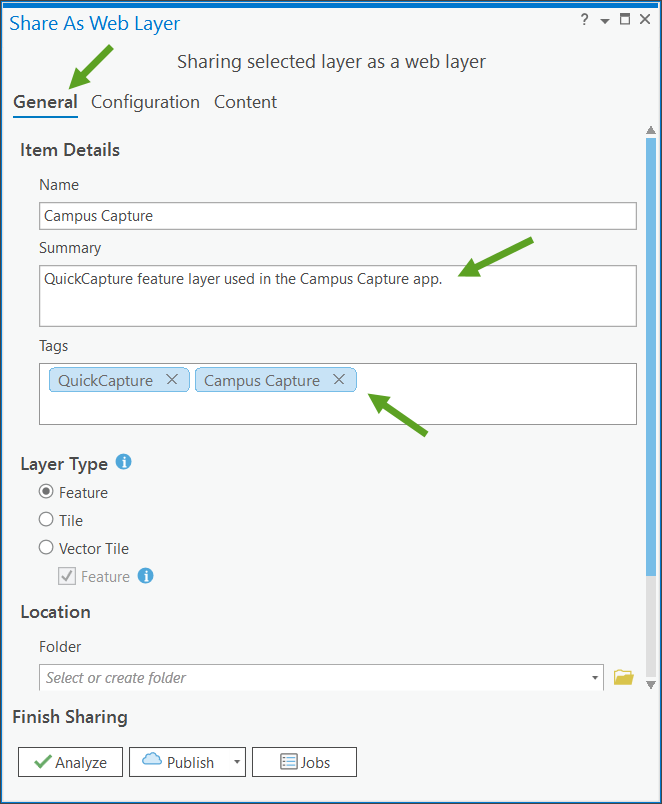
Task: Switch to the Configuration tab
Action: click(145, 101)
